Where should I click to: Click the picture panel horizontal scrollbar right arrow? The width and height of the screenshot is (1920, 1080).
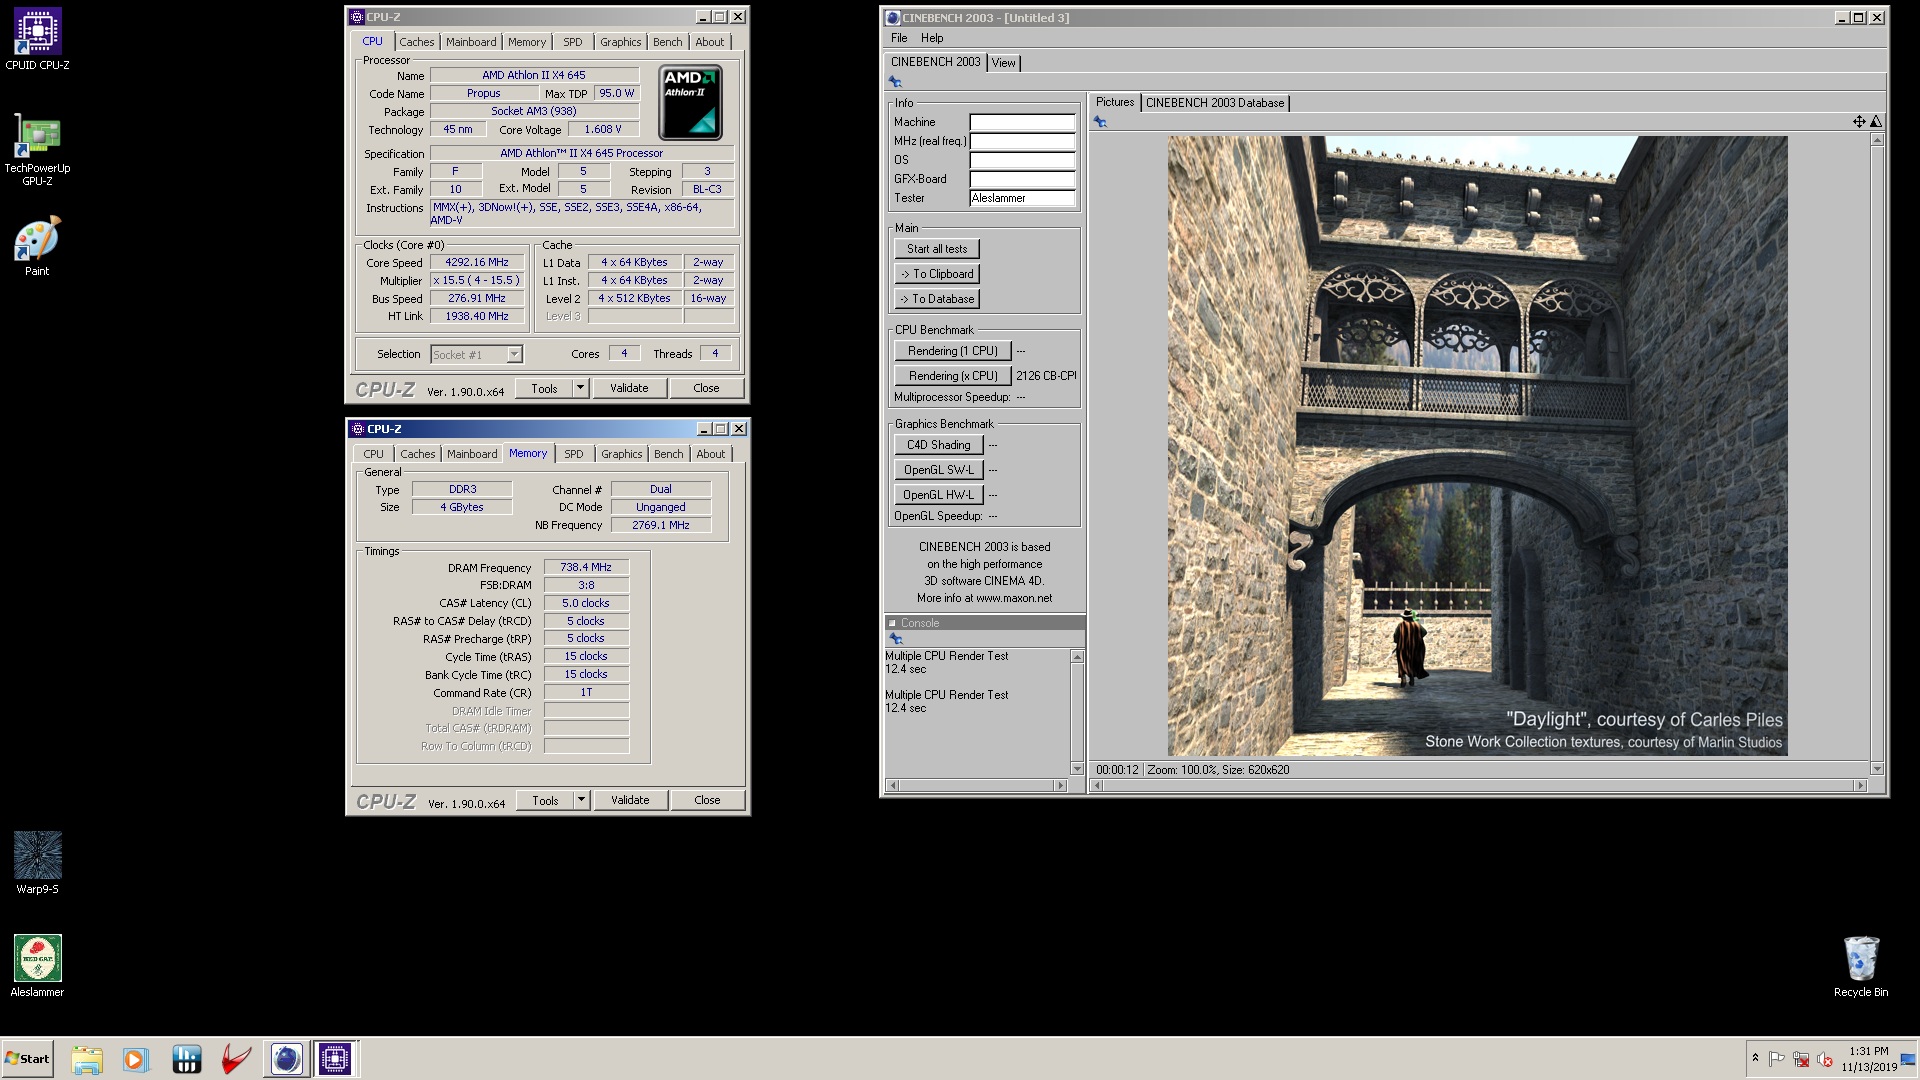1861,785
